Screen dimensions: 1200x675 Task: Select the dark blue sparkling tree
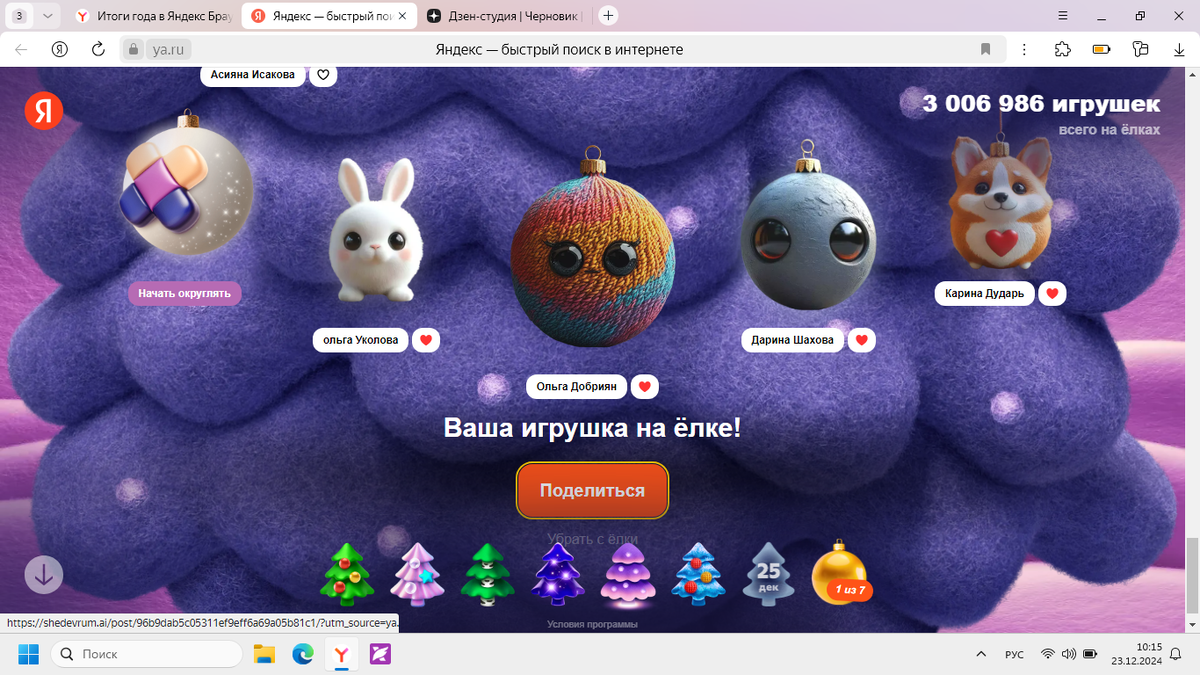[x=557, y=574]
